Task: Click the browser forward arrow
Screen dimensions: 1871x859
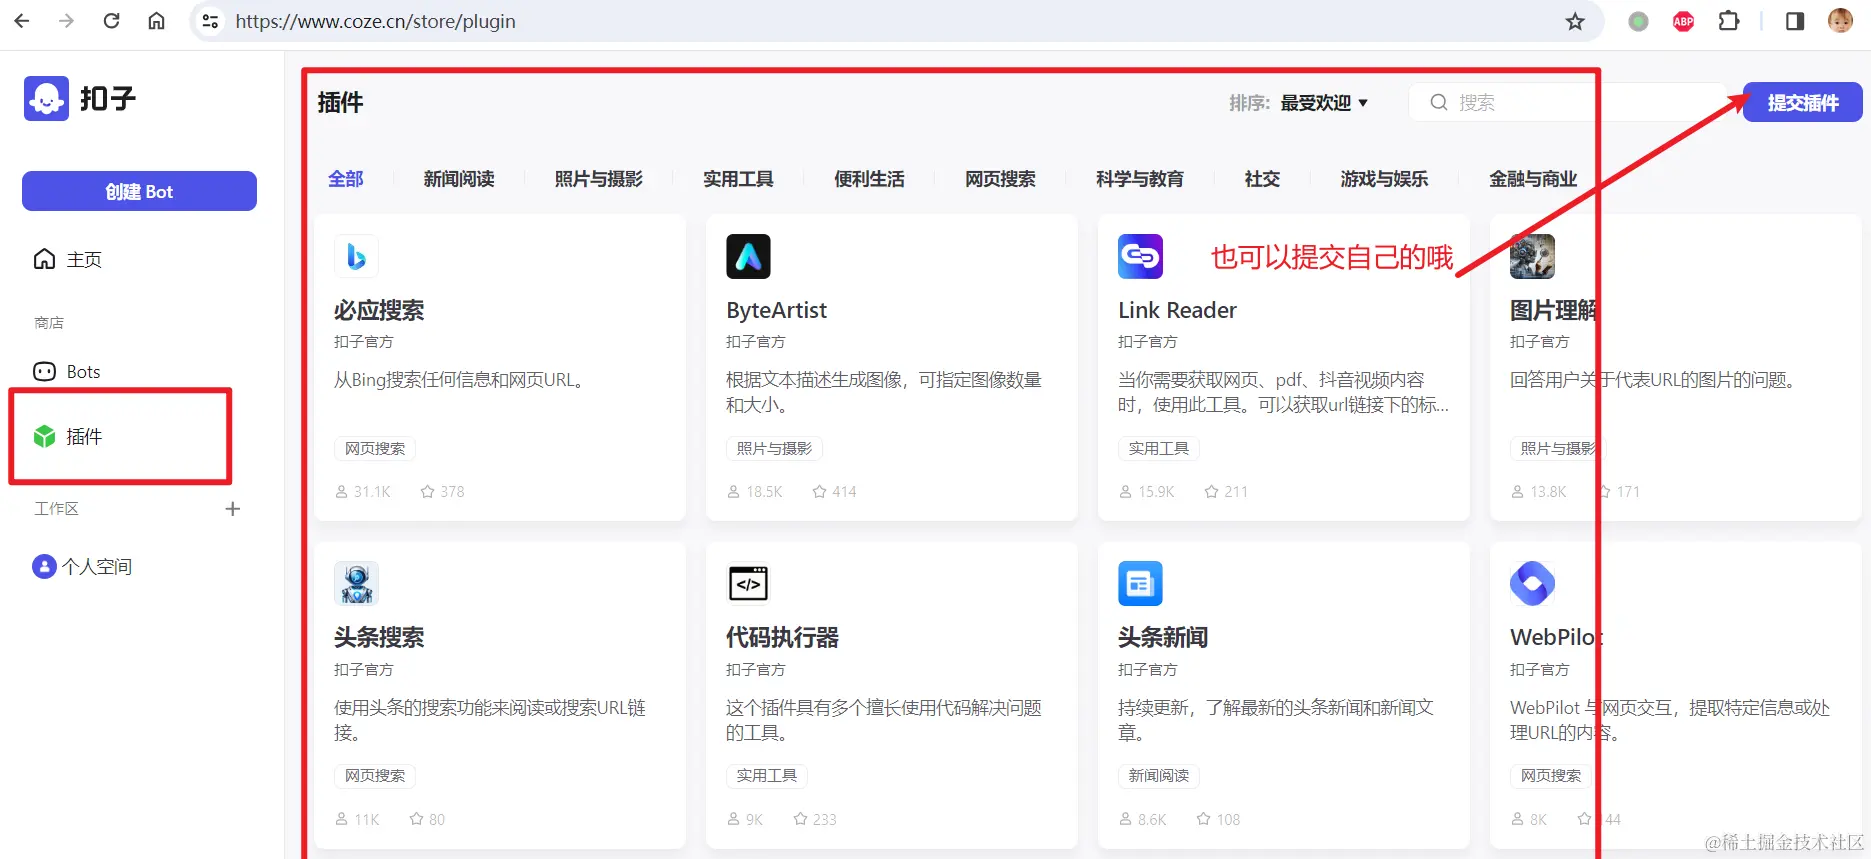Action: point(67,21)
